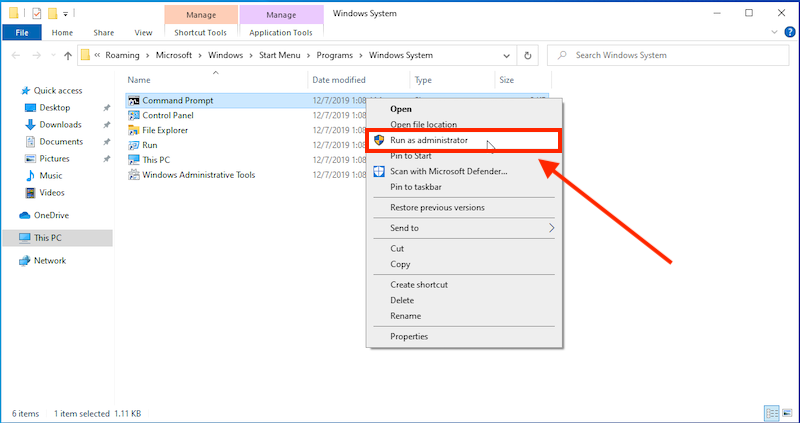Choose Properties in context menu
800x423 pixels.
409,337
